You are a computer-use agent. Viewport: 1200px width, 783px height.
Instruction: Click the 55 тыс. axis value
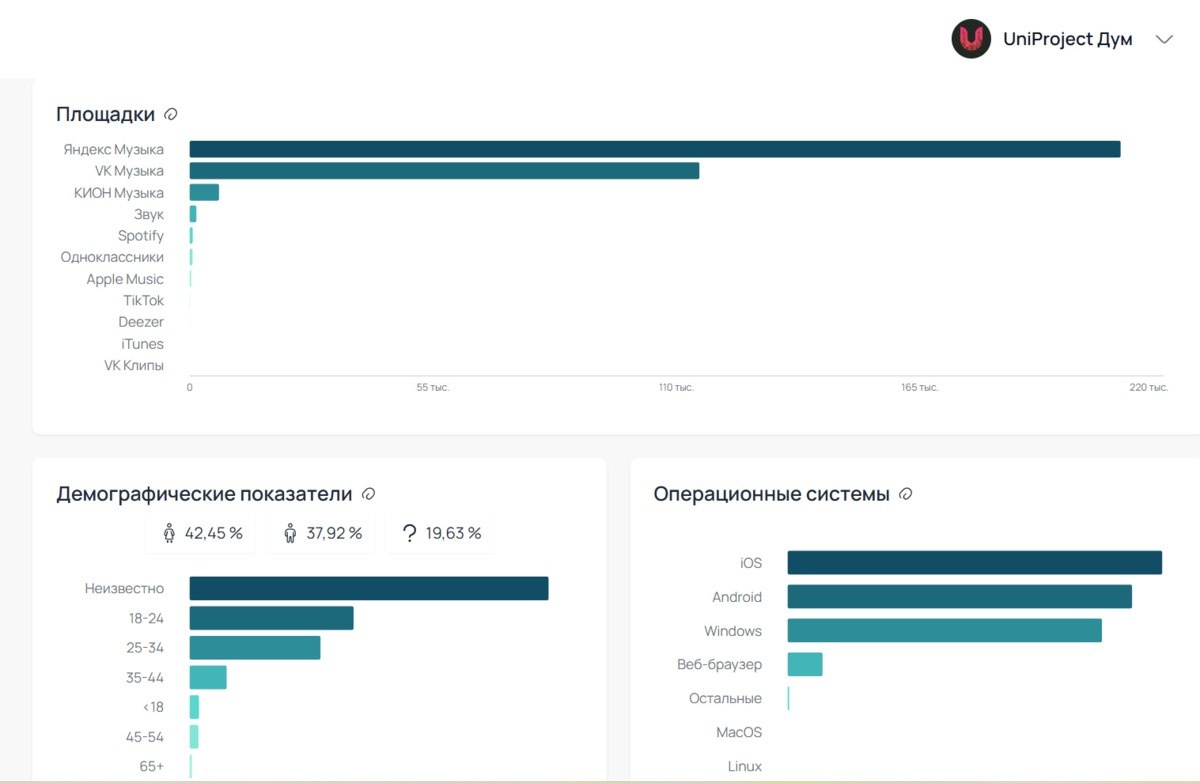pyautogui.click(x=433, y=387)
